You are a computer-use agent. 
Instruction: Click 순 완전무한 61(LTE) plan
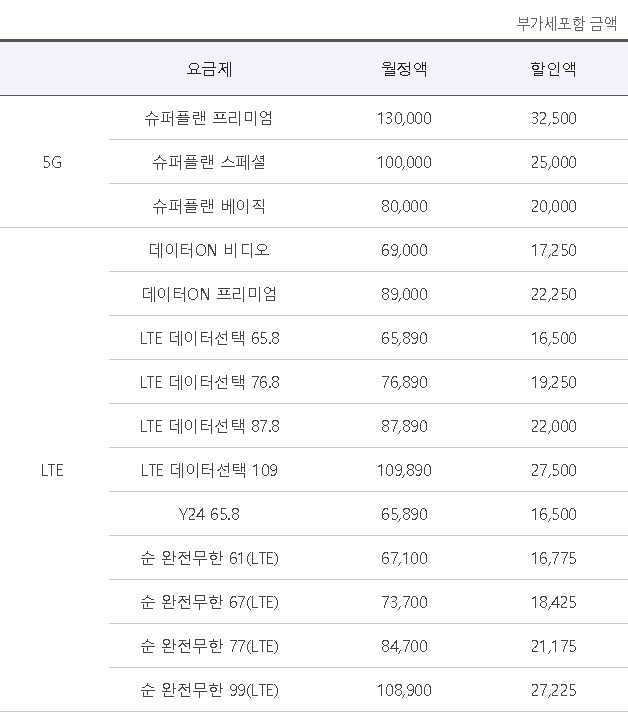tap(210, 558)
